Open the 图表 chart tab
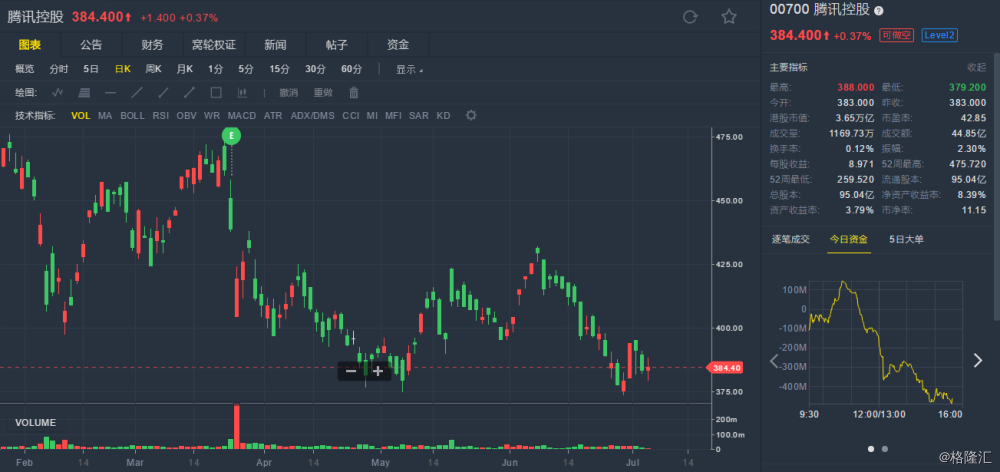 [30, 45]
